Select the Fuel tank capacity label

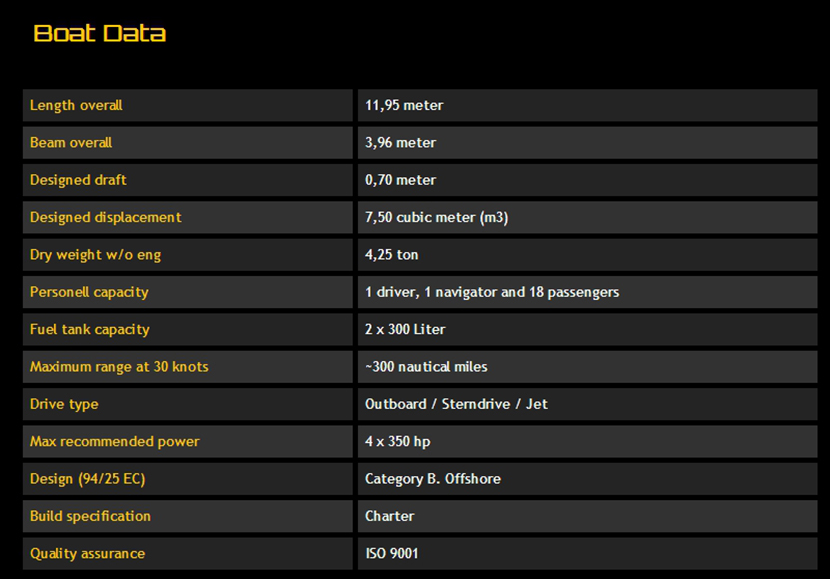pyautogui.click(x=89, y=329)
